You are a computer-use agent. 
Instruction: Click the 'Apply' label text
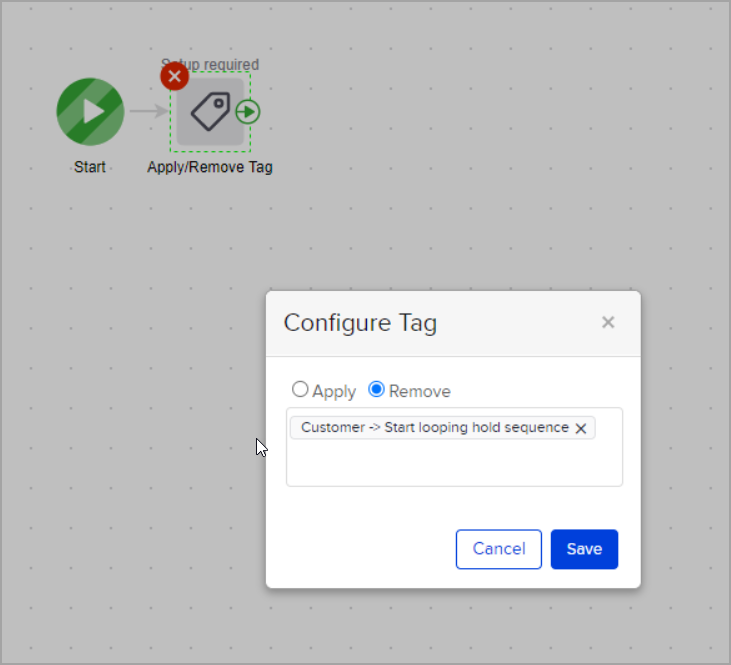pyautogui.click(x=334, y=391)
